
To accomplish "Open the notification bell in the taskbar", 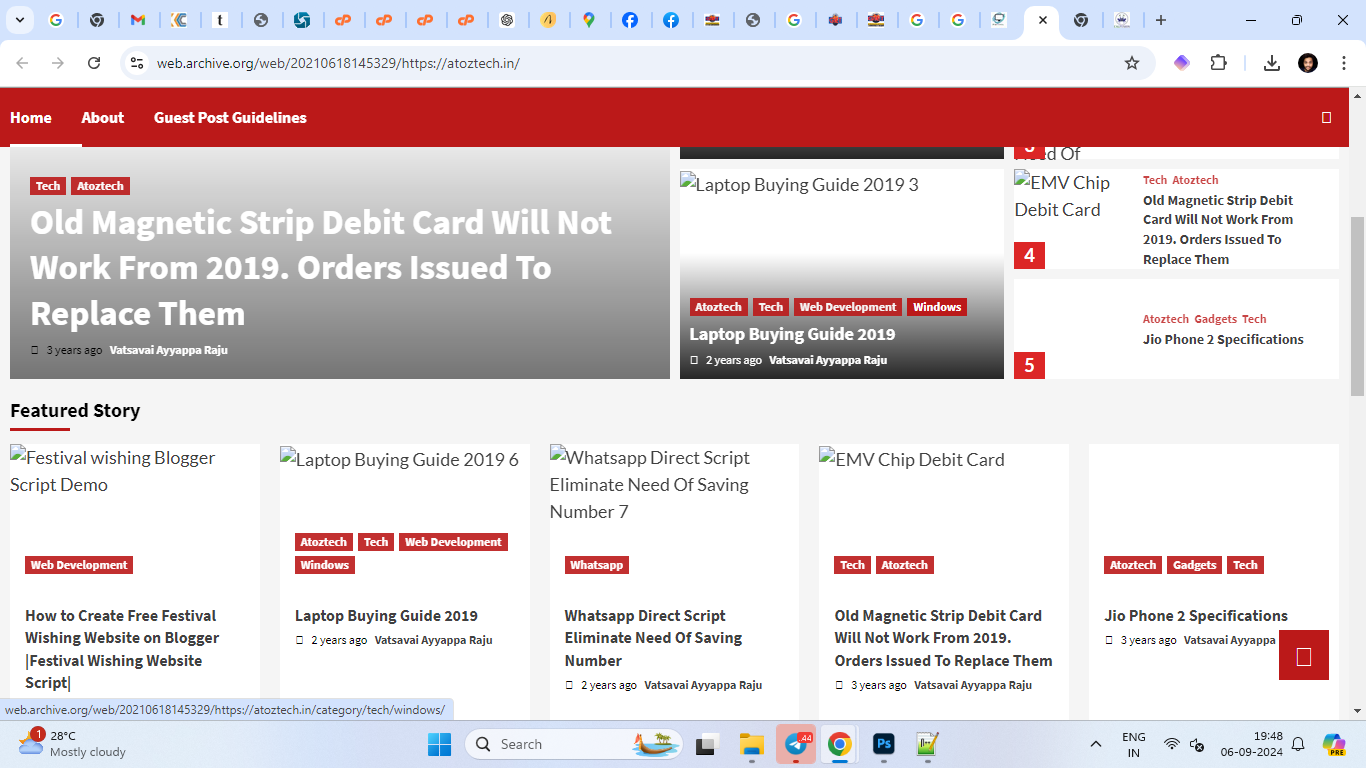I will pos(1298,744).
